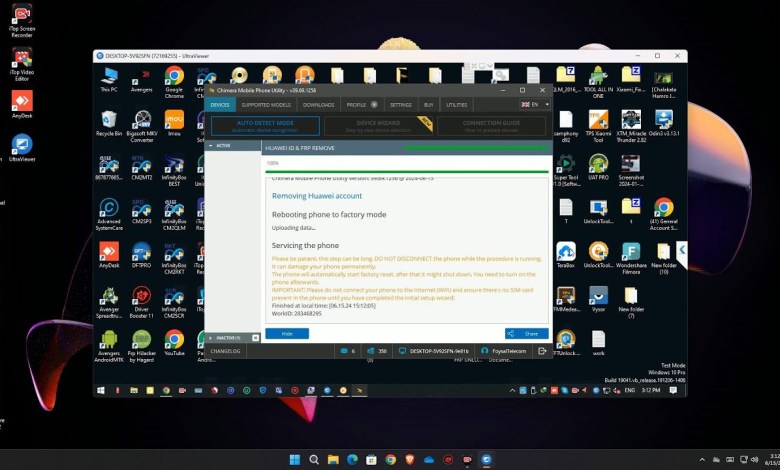Image resolution: width=780 pixels, height=470 pixels.
Task: Launch the DFTPRO shortcut
Action: point(141,255)
